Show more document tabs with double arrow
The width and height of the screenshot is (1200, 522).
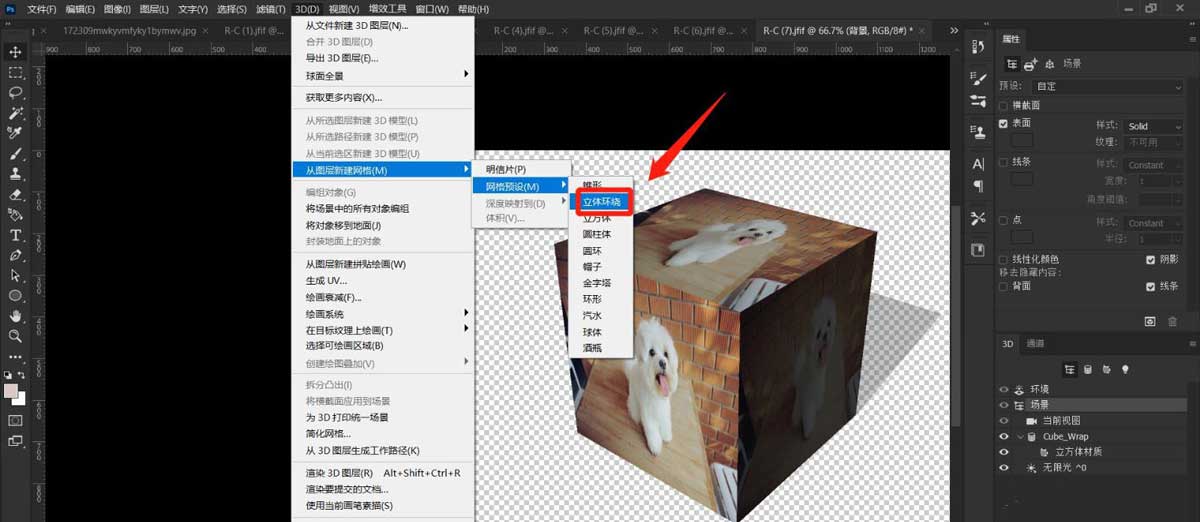(x=952, y=31)
